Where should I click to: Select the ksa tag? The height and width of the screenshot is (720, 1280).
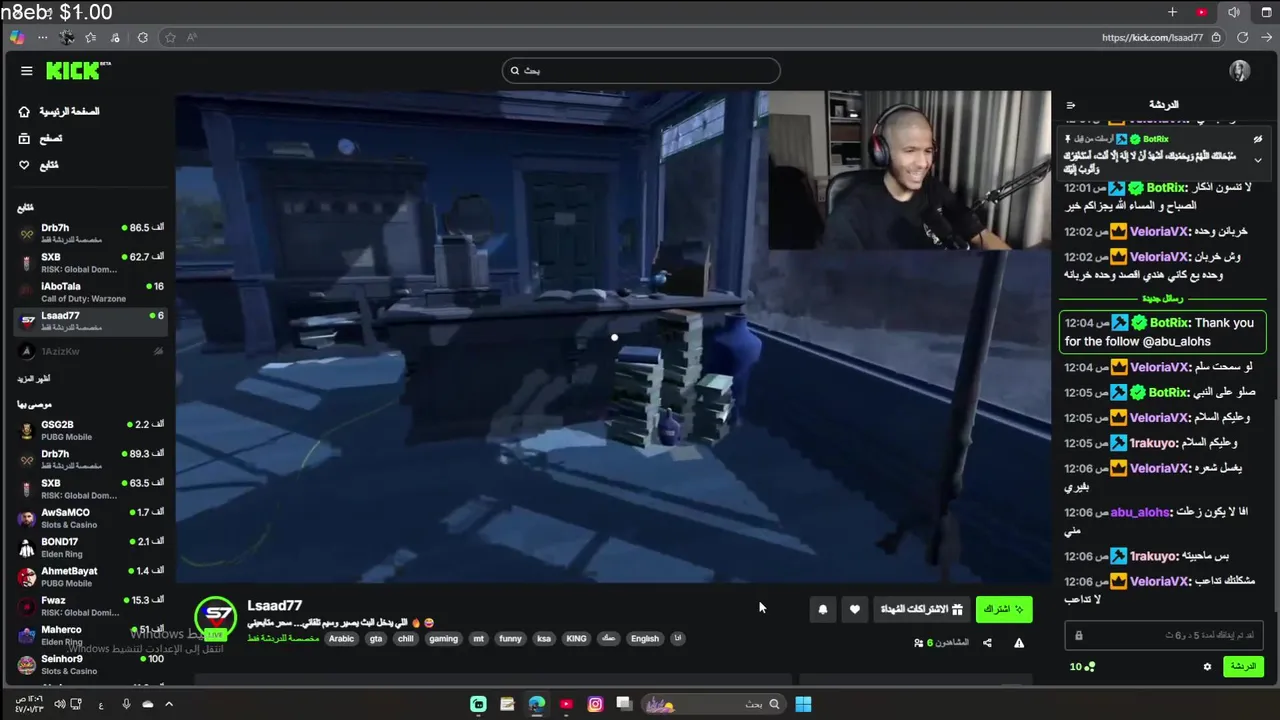pyautogui.click(x=544, y=639)
